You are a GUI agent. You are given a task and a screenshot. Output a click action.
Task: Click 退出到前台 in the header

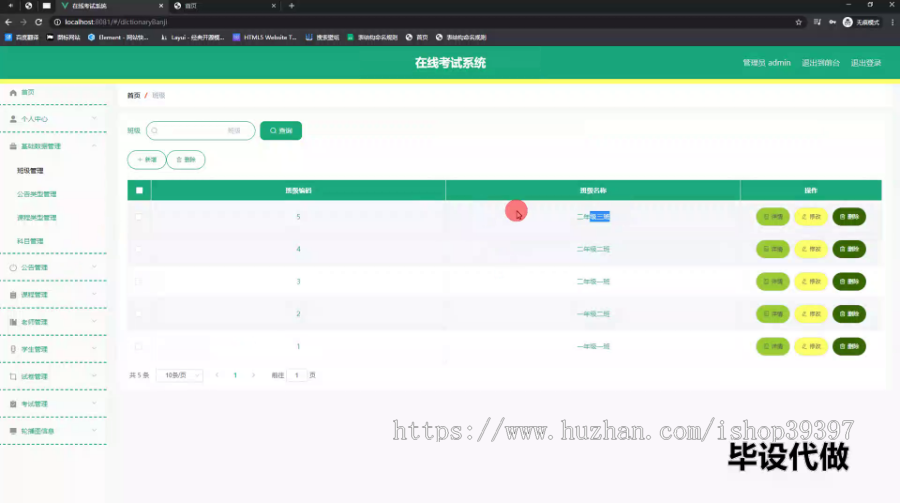tap(820, 63)
